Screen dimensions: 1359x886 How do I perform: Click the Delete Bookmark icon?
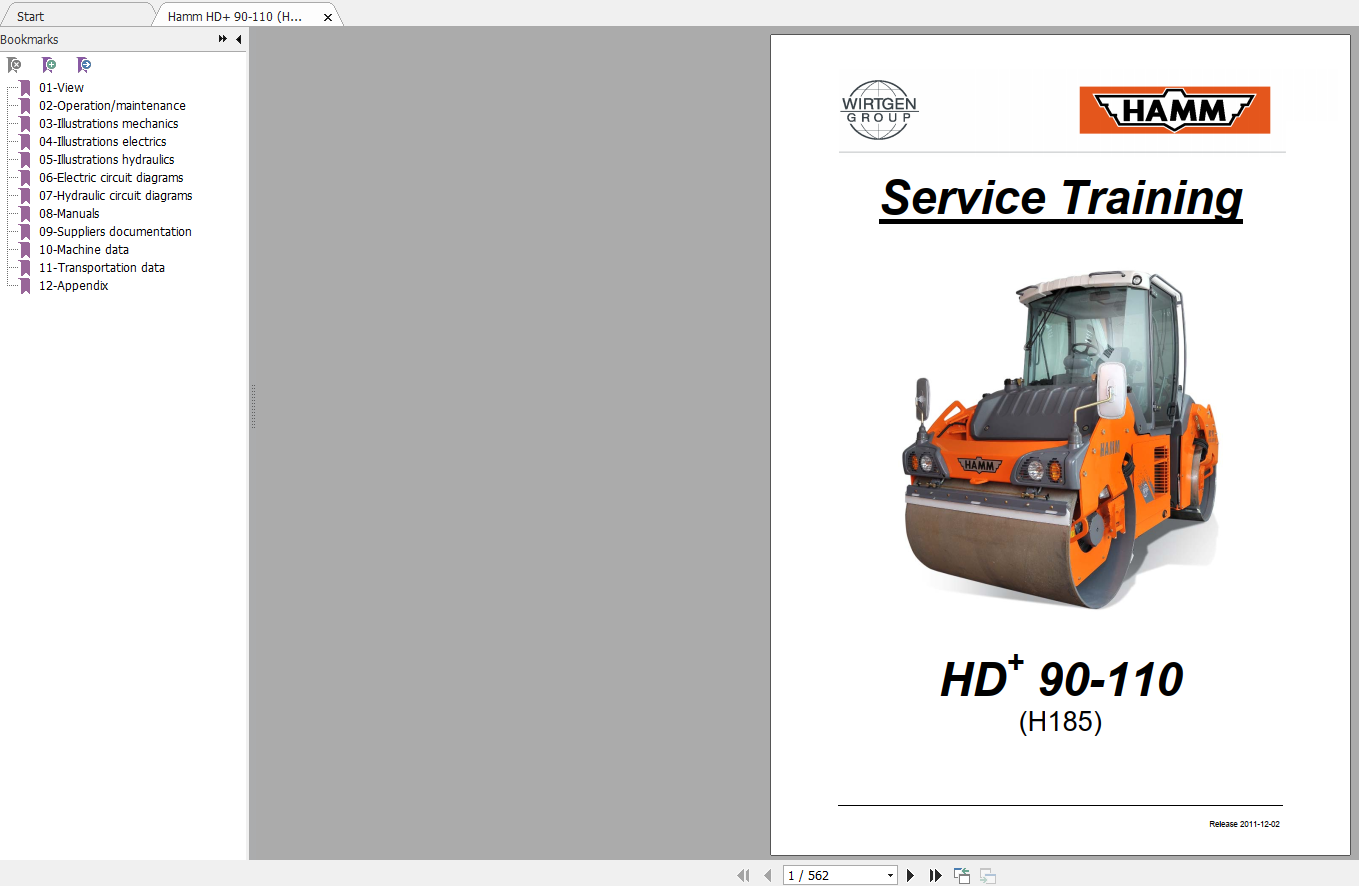pos(14,64)
